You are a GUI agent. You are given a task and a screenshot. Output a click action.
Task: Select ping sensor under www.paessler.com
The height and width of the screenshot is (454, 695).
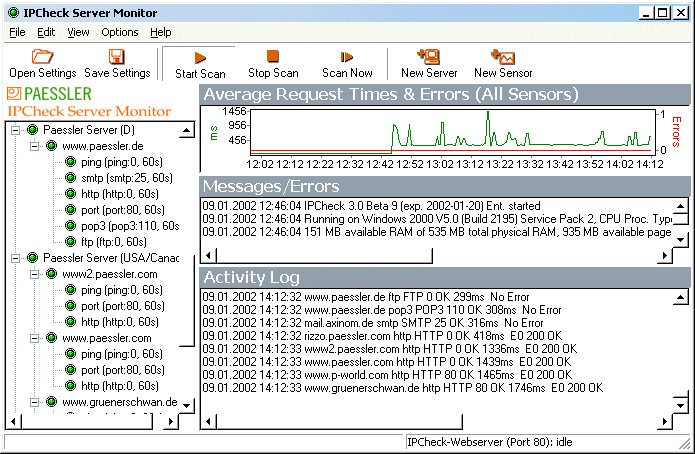[122, 354]
